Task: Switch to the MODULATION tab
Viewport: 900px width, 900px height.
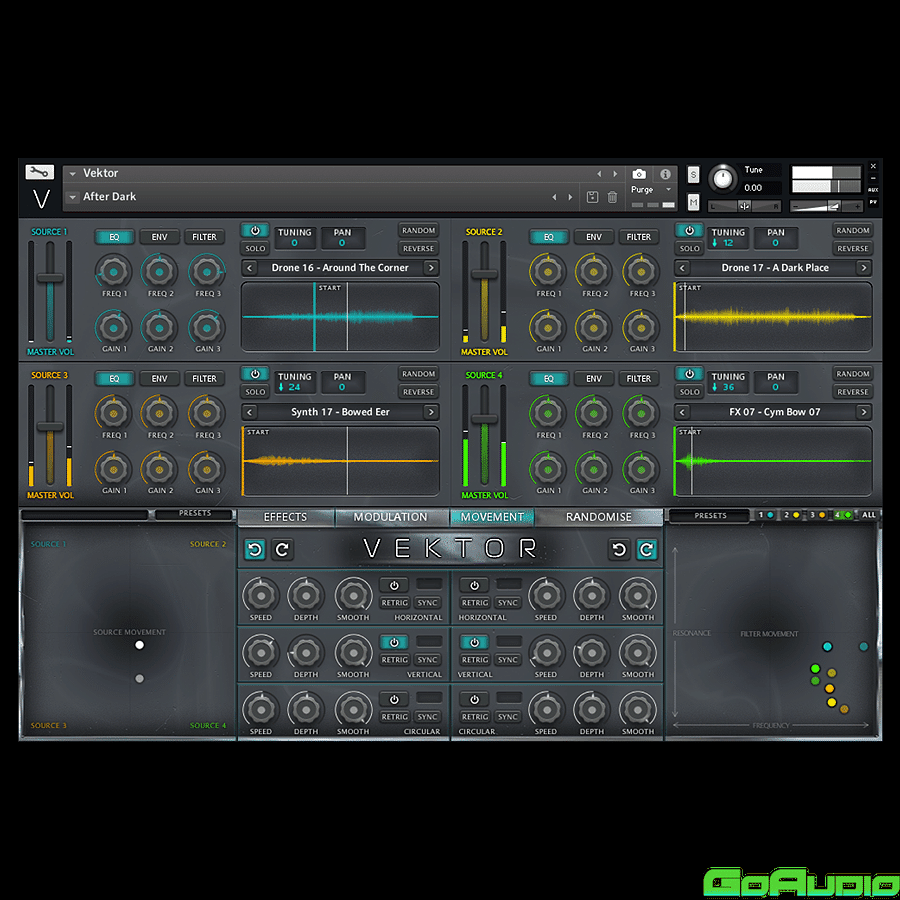Action: point(390,517)
